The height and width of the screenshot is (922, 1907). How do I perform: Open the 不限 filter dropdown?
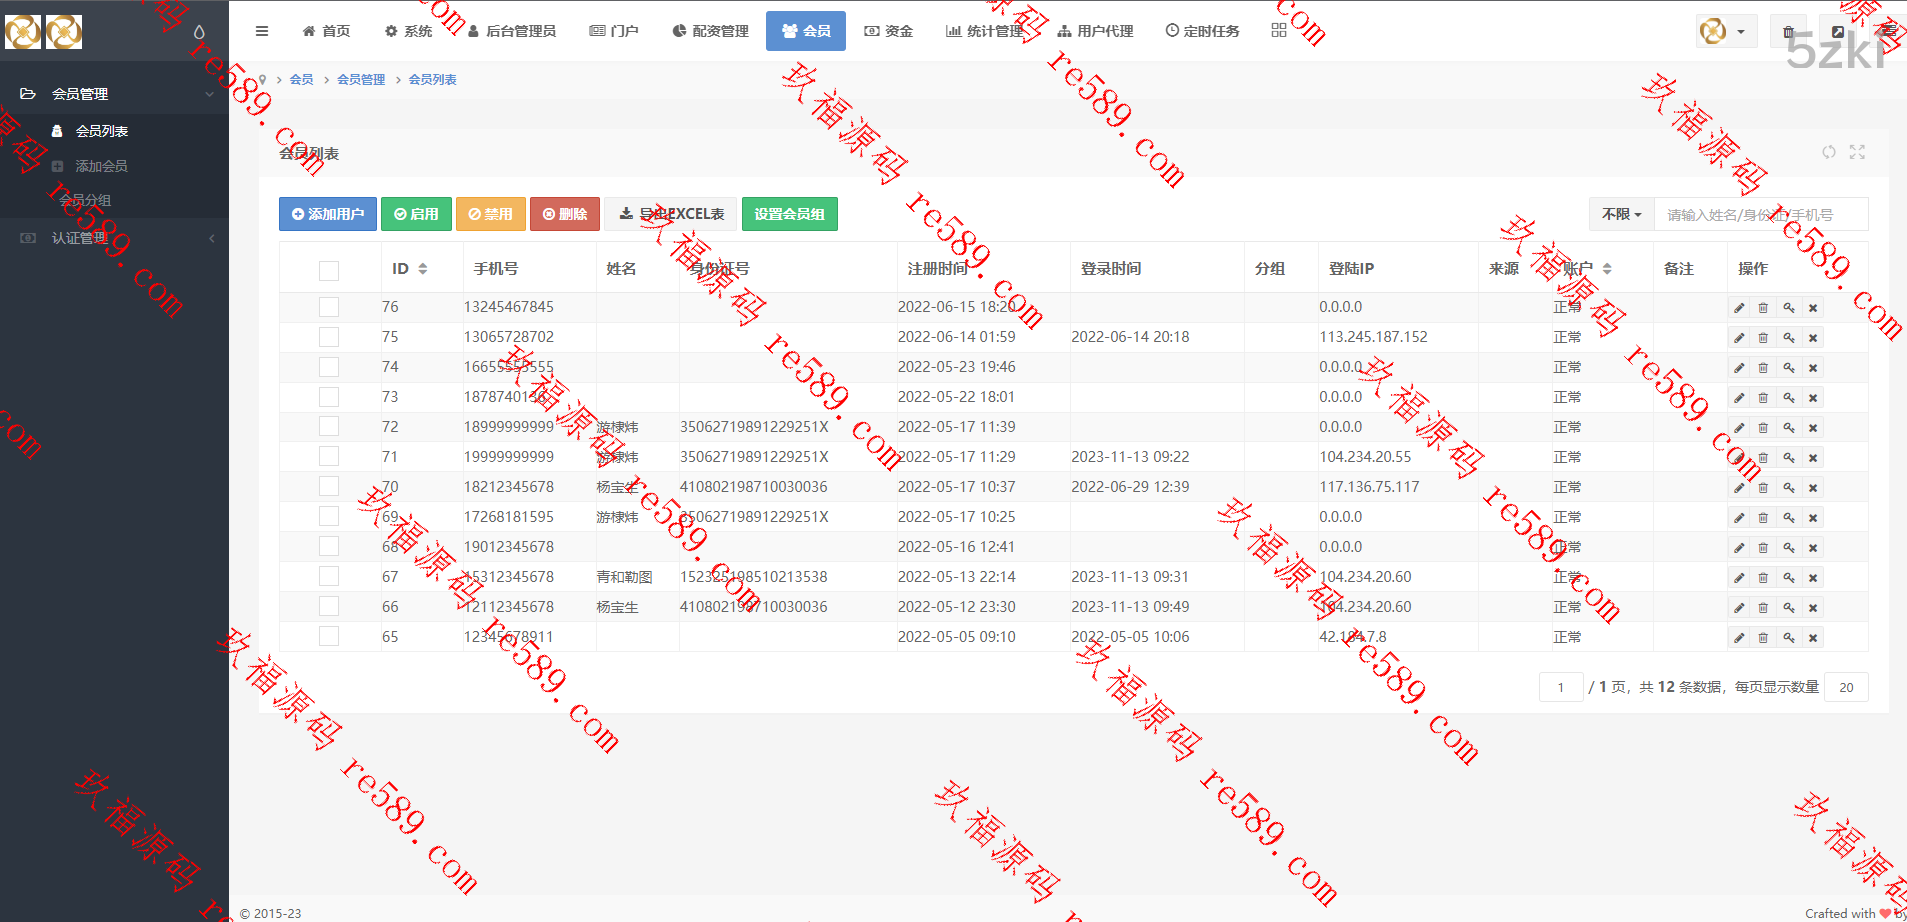[x=1620, y=215]
